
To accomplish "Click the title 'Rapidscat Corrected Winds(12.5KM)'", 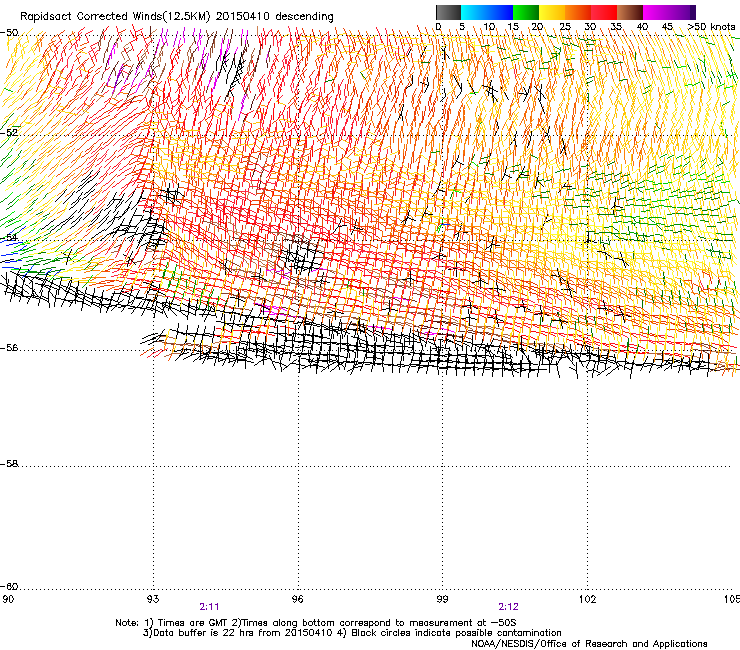I will (115, 17).
